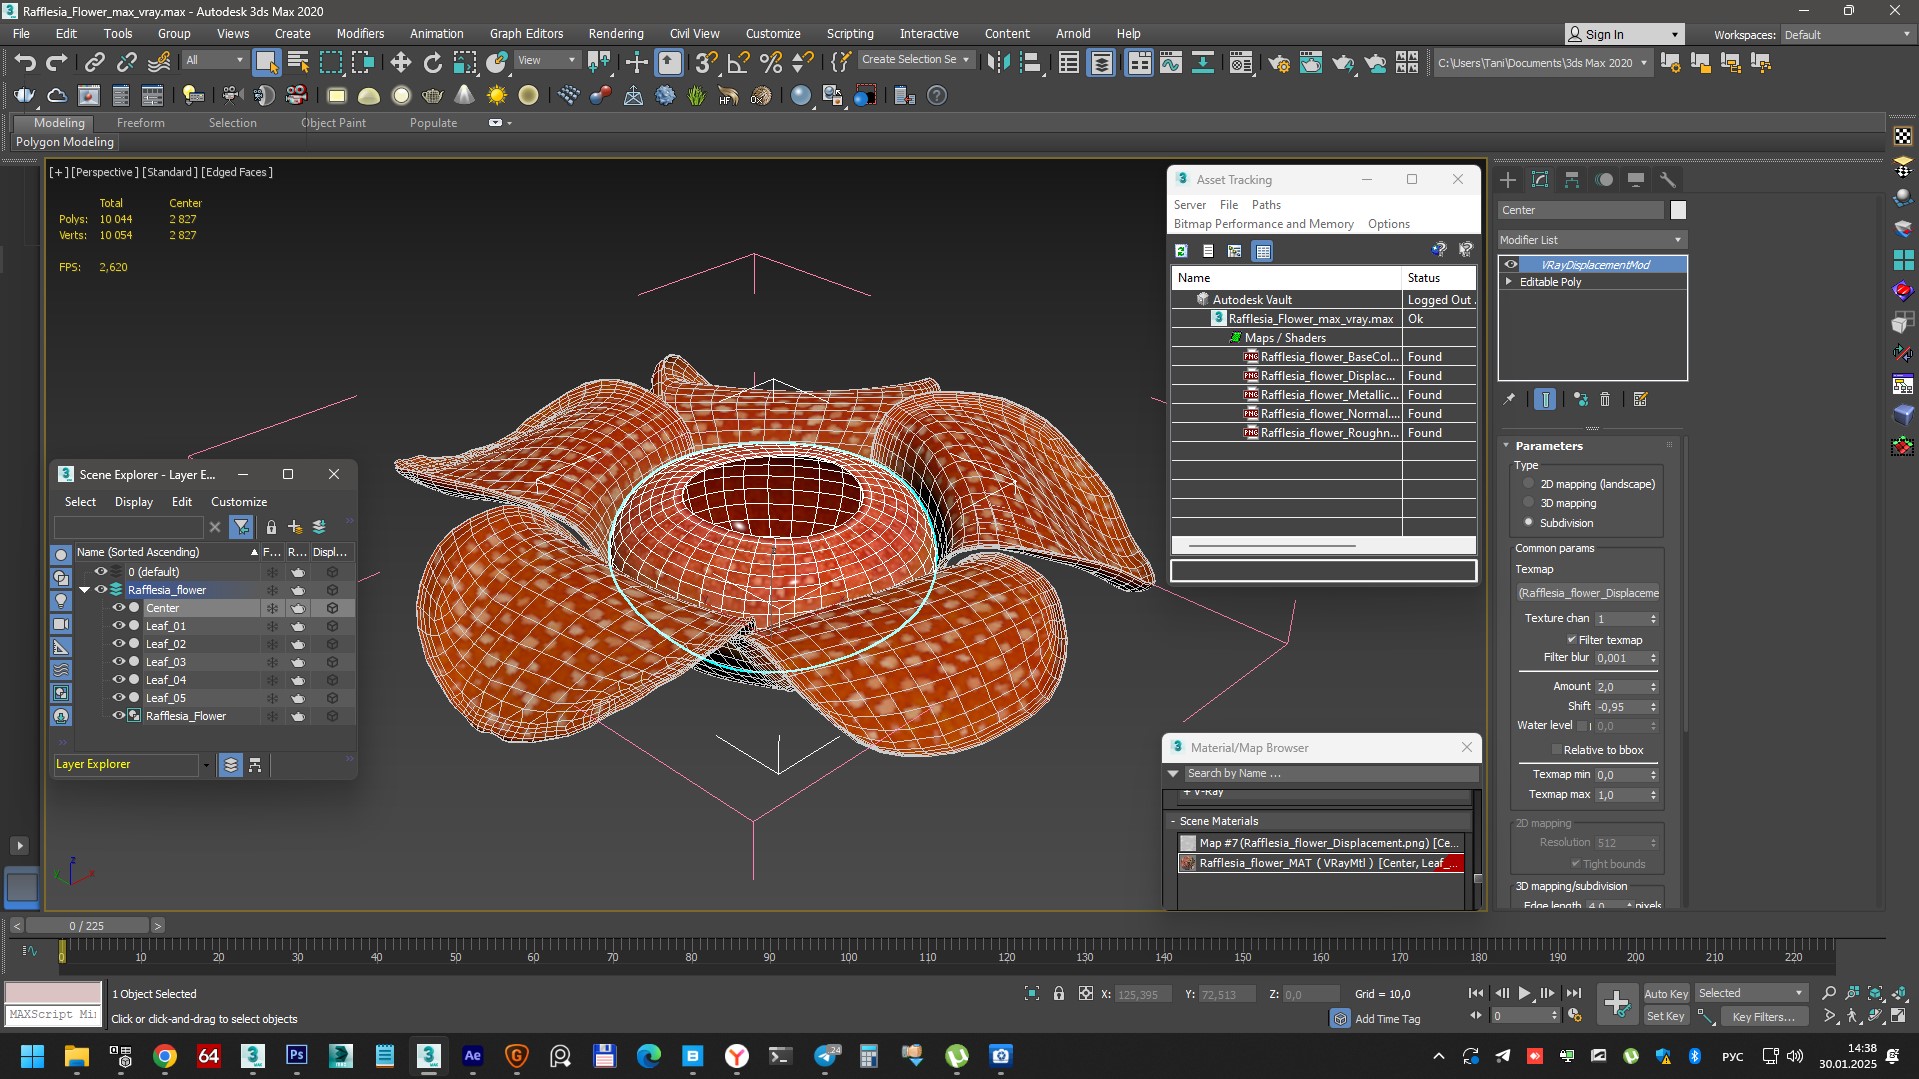The width and height of the screenshot is (1919, 1079).
Task: Hide the Center object with eye icon
Action: click(118, 608)
